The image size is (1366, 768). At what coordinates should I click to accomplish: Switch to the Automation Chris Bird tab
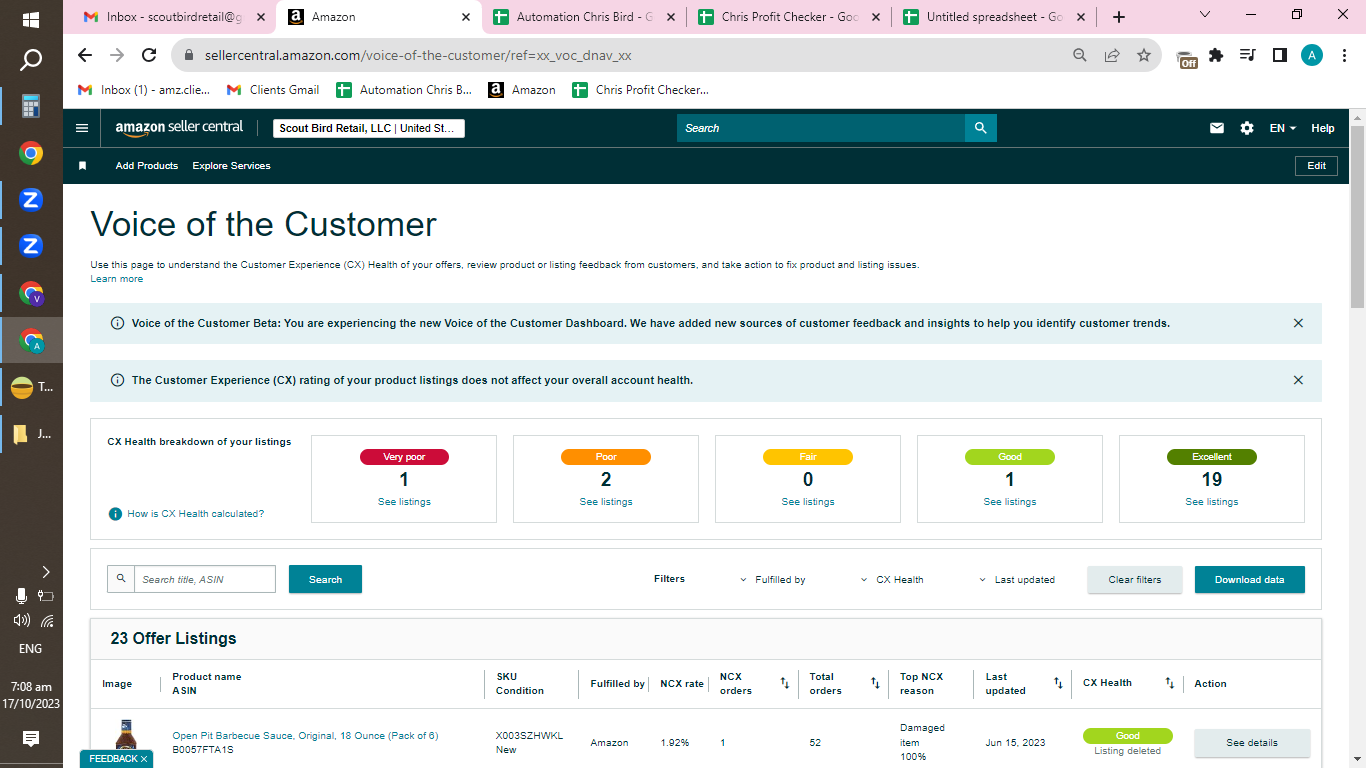583,17
